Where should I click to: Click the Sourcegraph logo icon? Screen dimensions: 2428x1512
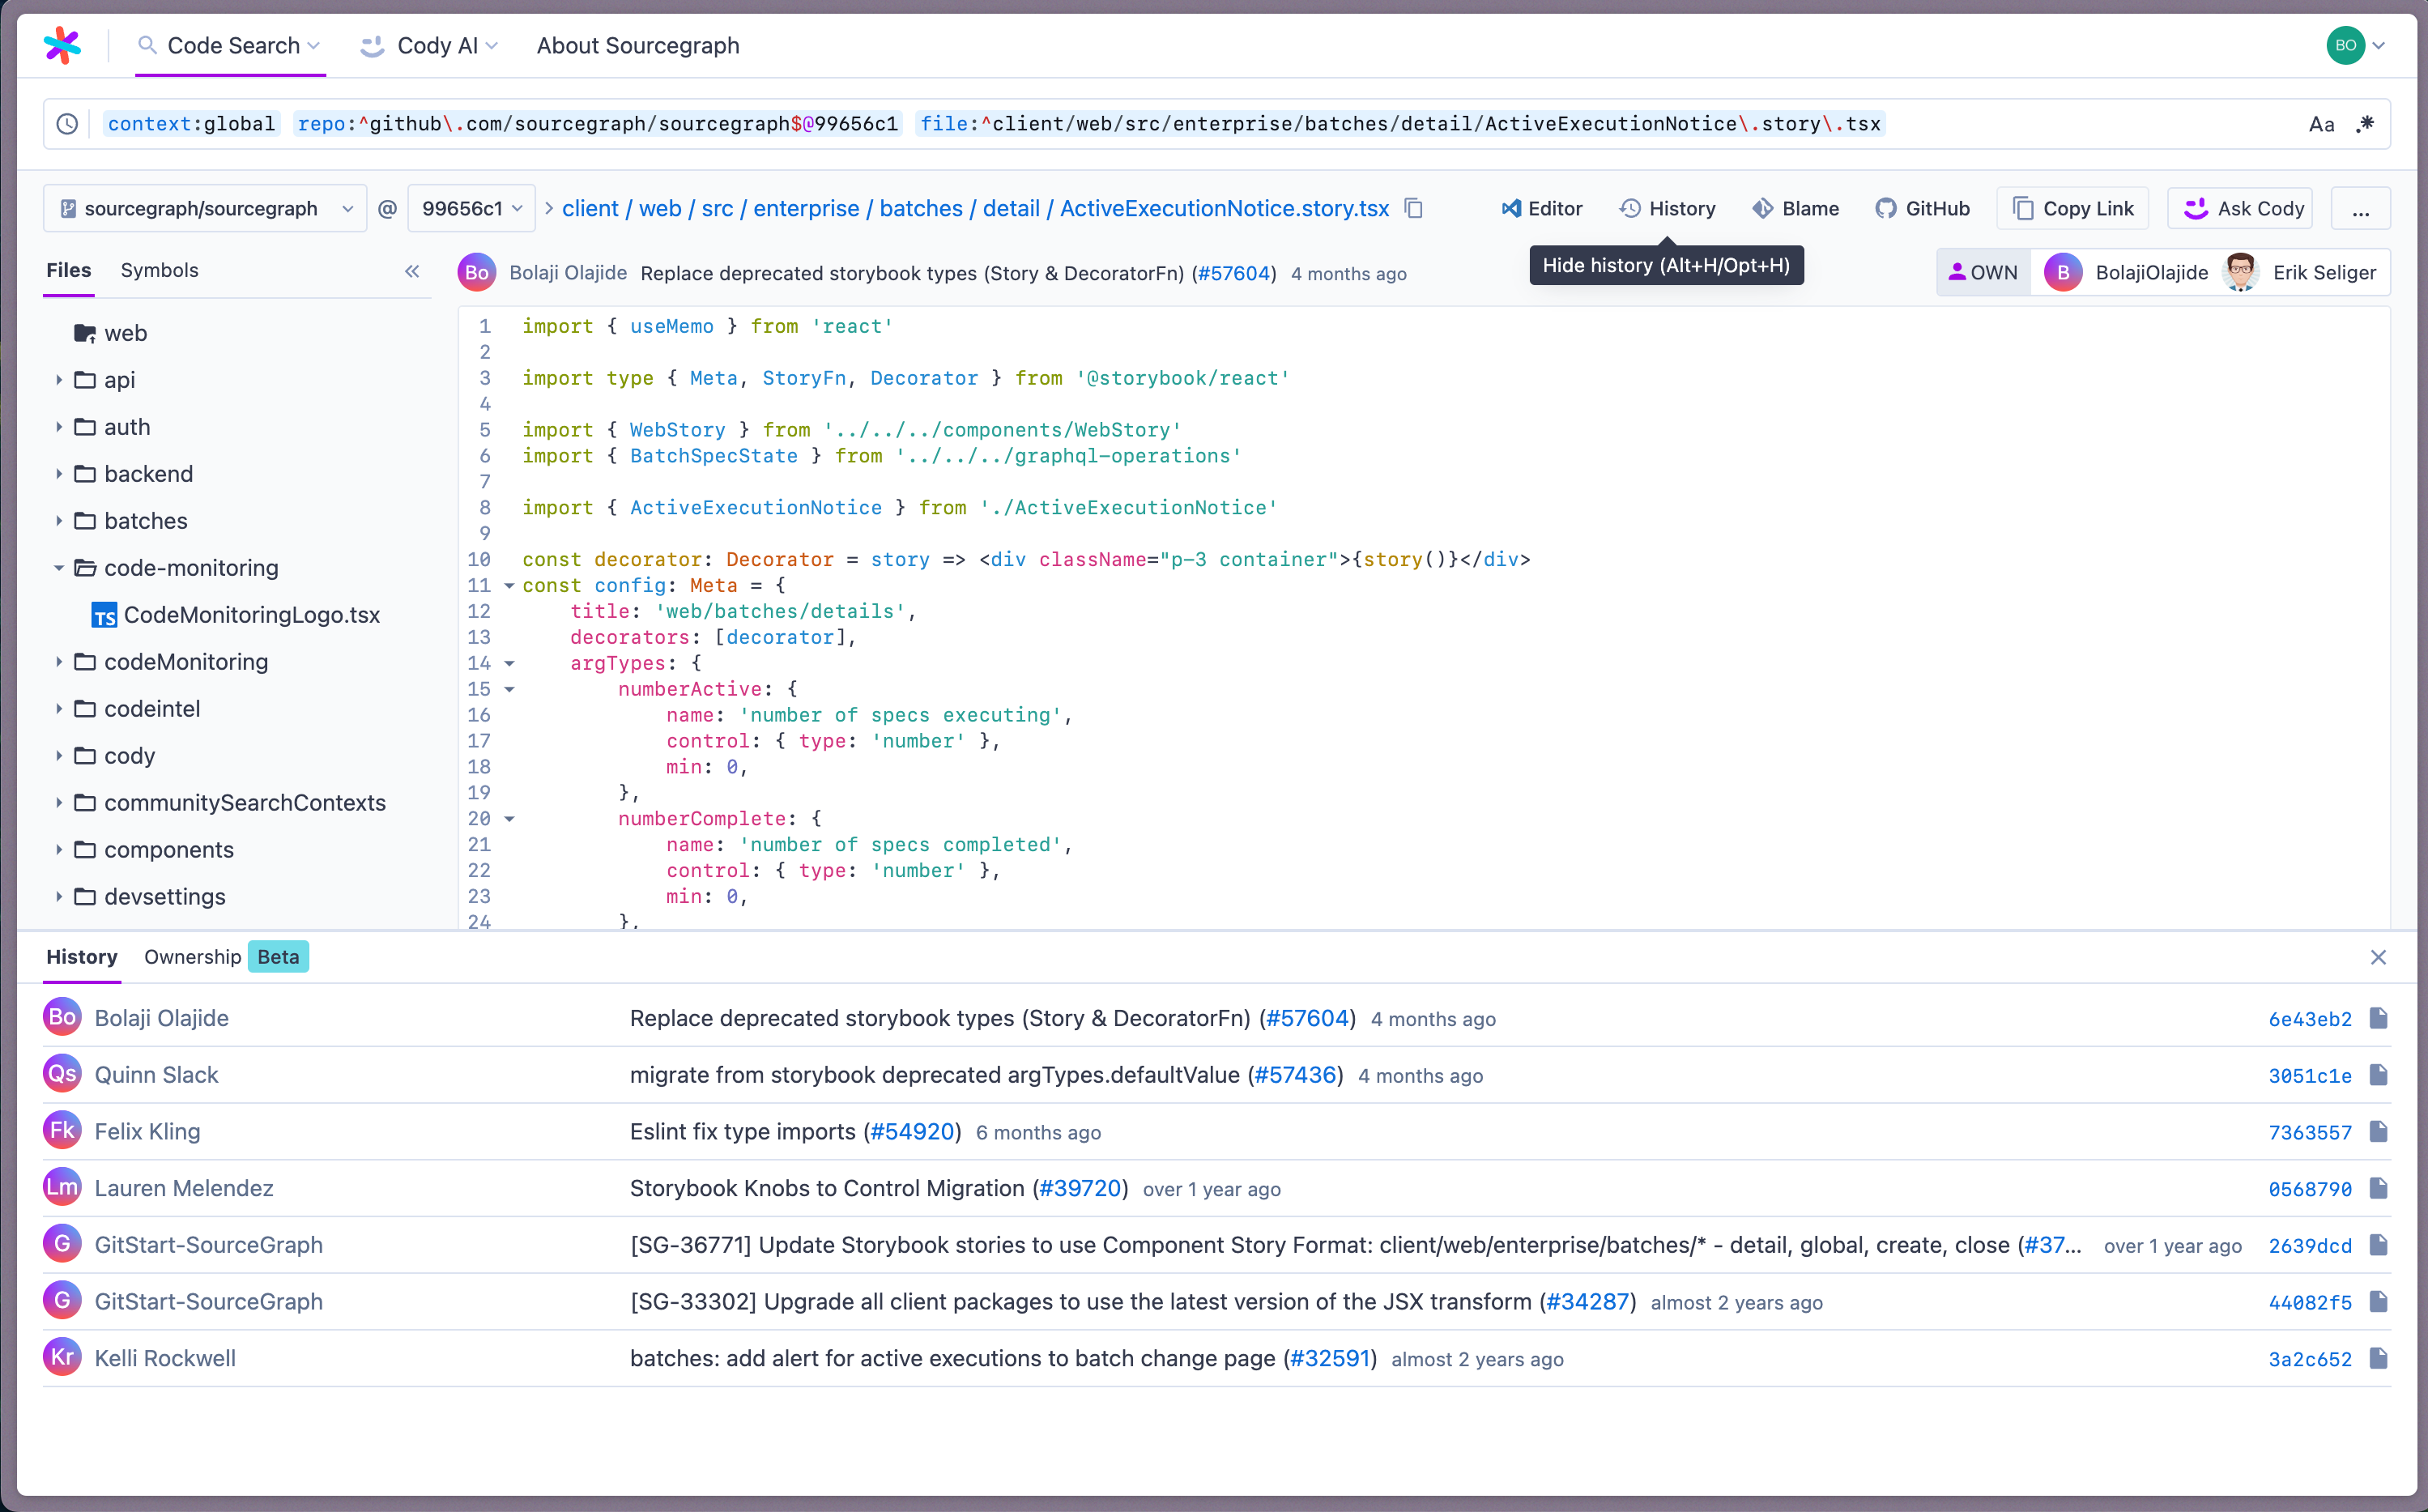[62, 45]
